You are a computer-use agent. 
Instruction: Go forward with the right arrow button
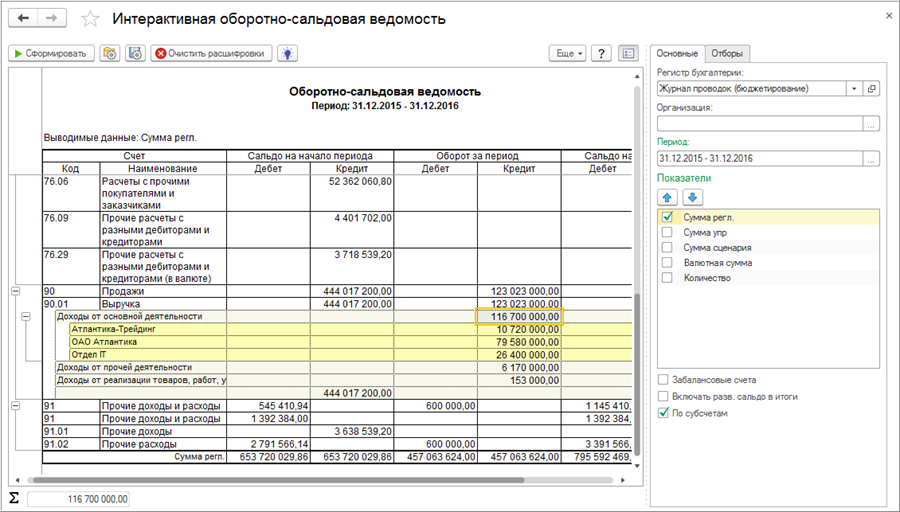pos(52,18)
